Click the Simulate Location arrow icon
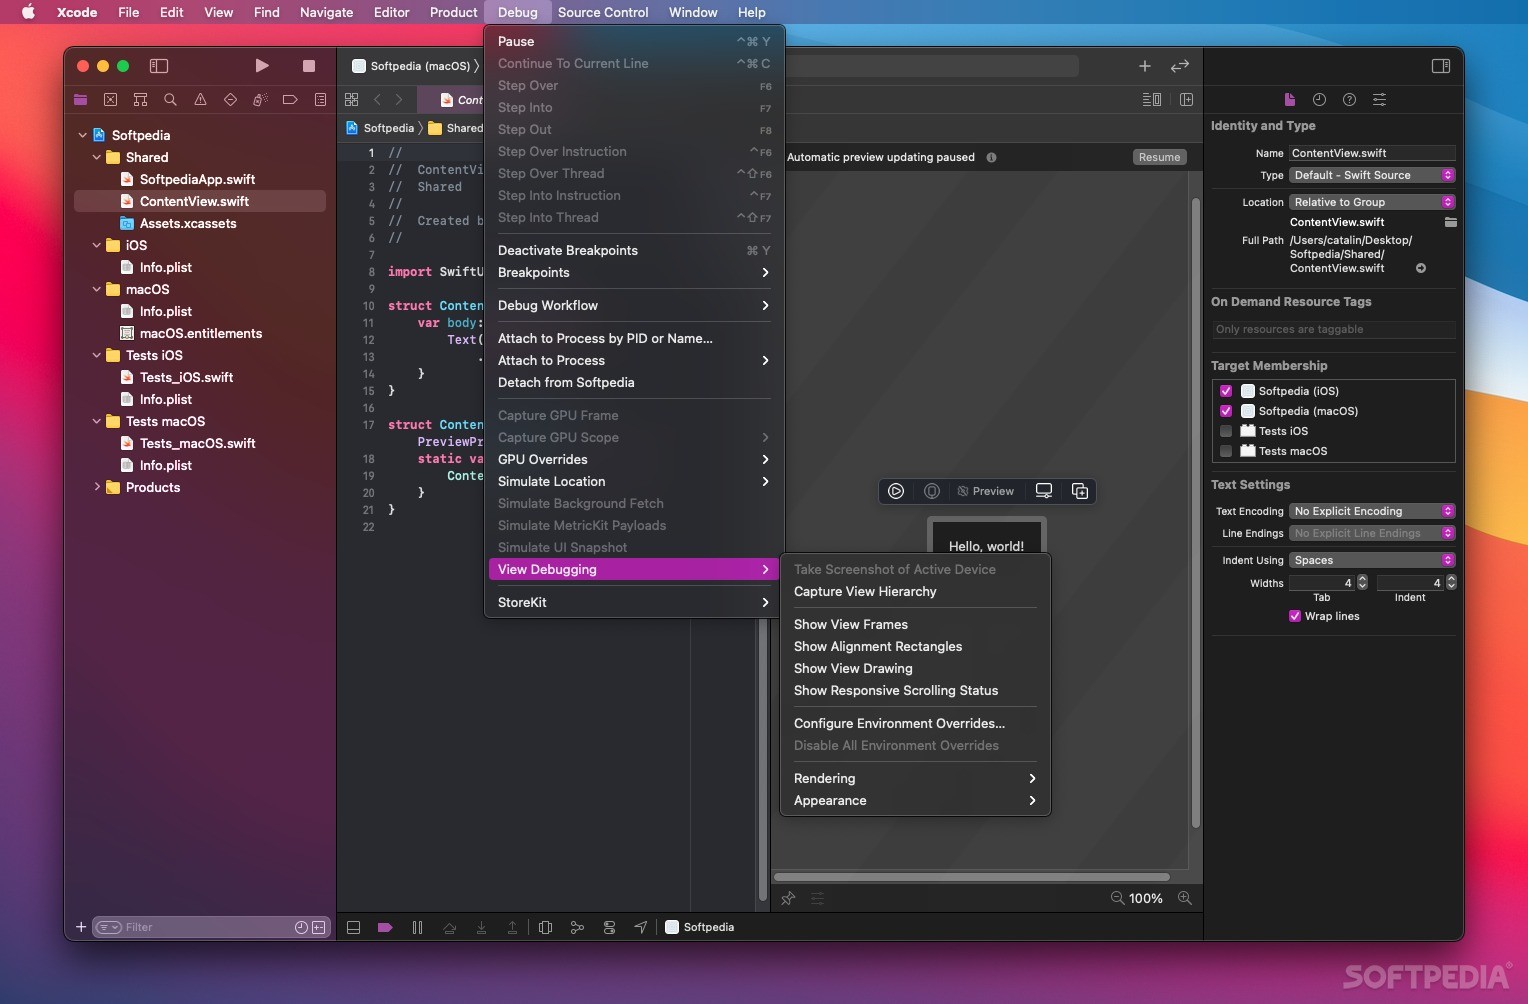The height and width of the screenshot is (1004, 1528). pyautogui.click(x=641, y=927)
